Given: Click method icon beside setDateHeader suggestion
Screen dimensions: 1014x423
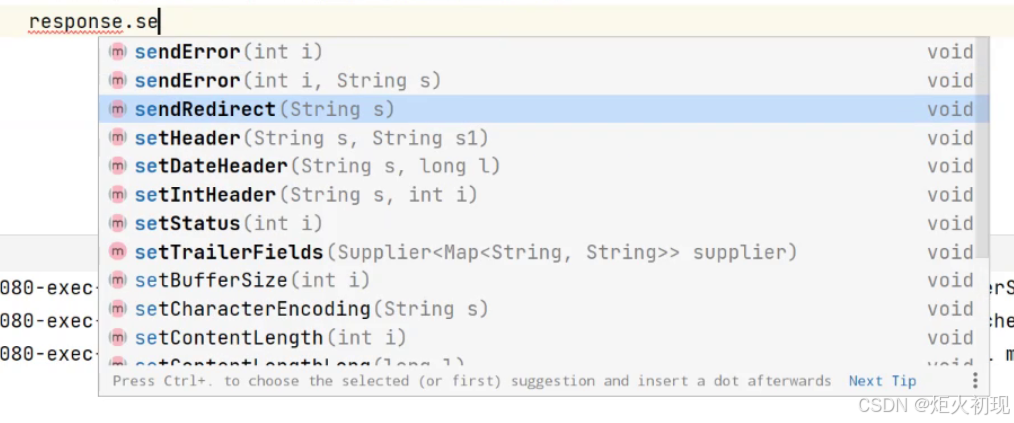Looking at the screenshot, I should click(118, 166).
